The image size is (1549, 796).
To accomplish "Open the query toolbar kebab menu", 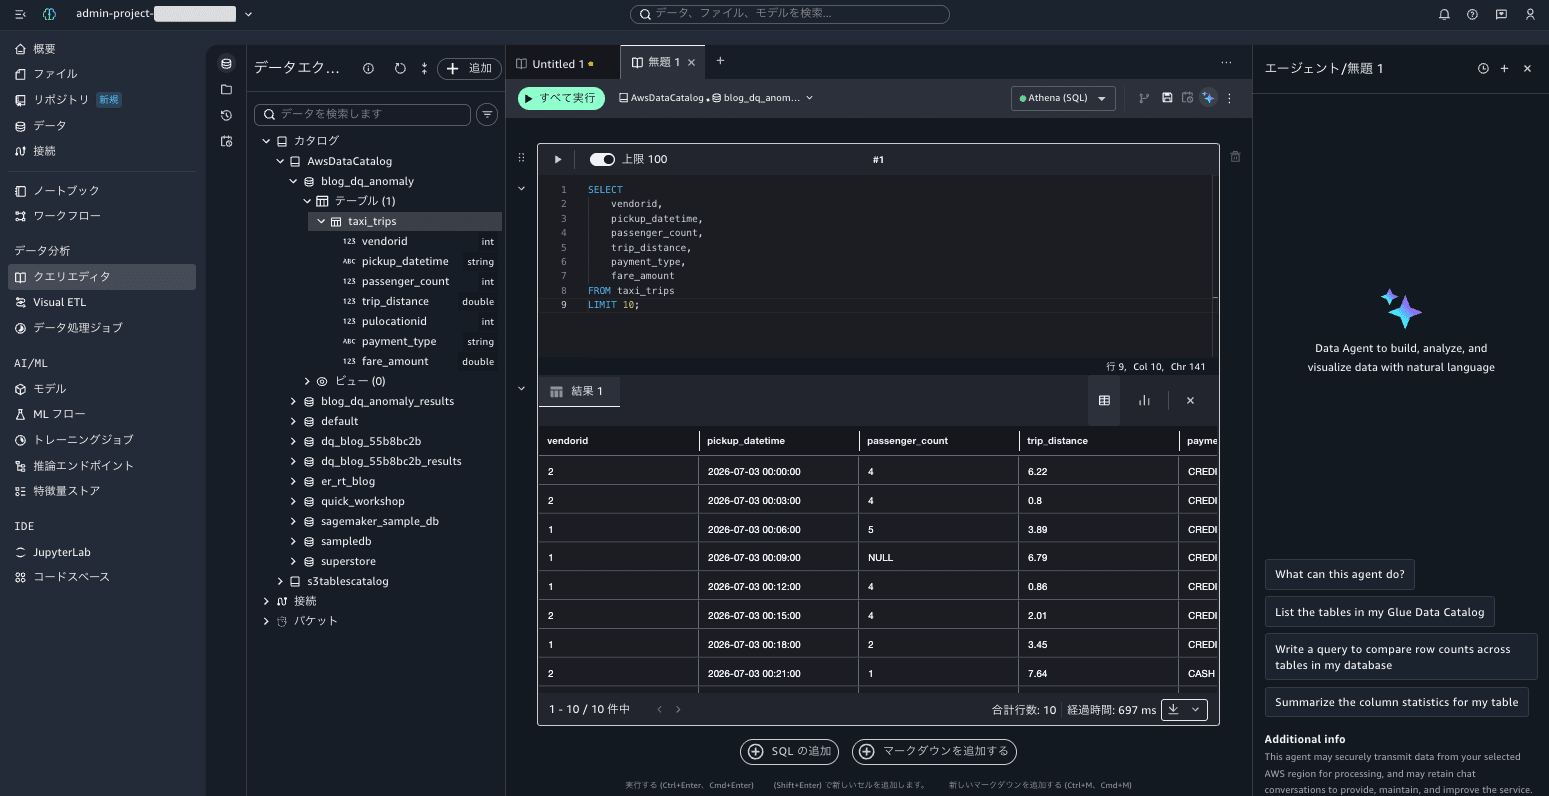I will coord(1230,98).
